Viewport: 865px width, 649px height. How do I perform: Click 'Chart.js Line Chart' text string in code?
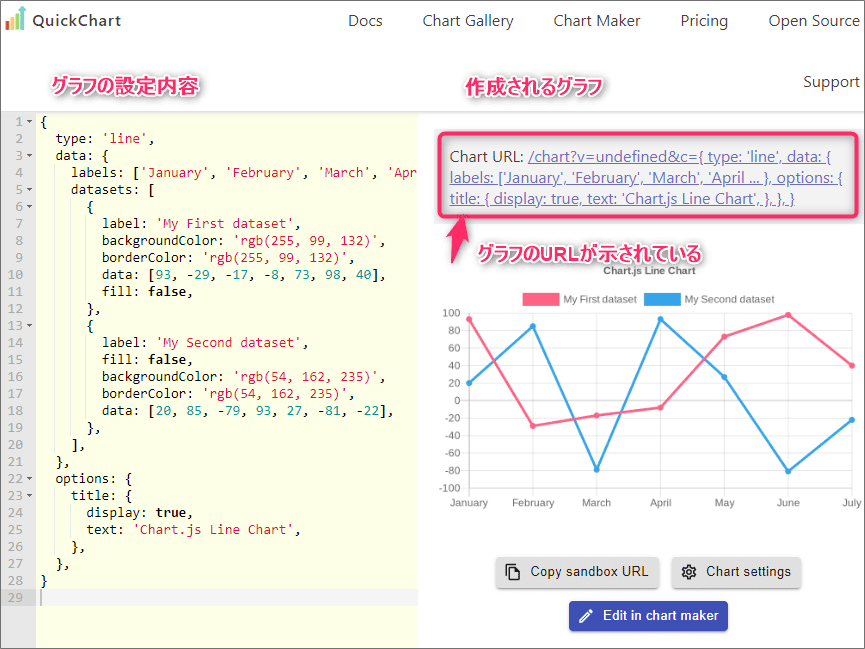tap(213, 530)
